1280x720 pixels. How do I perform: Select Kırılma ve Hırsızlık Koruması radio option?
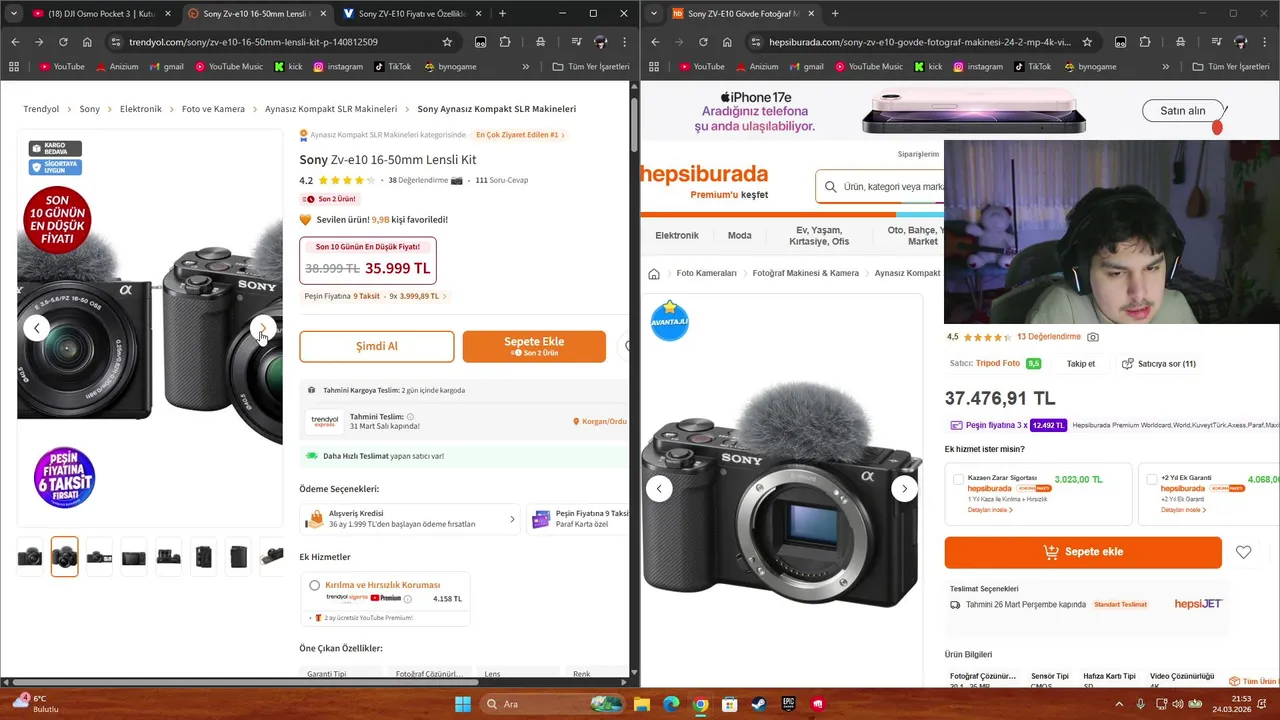point(315,585)
